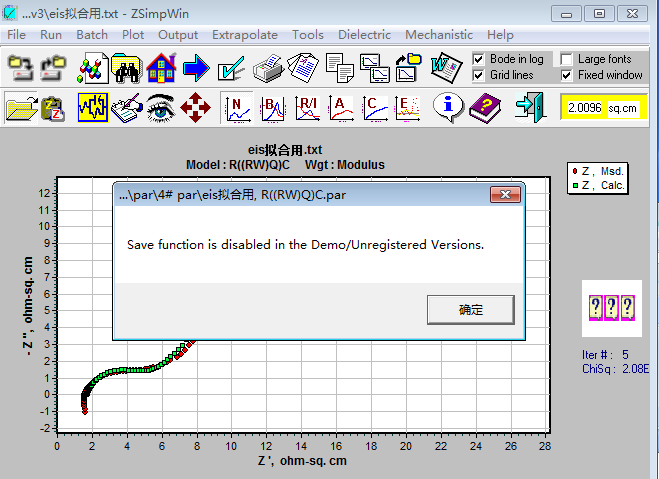
Task: Click the open data file icon with arrow
Action: [21, 68]
